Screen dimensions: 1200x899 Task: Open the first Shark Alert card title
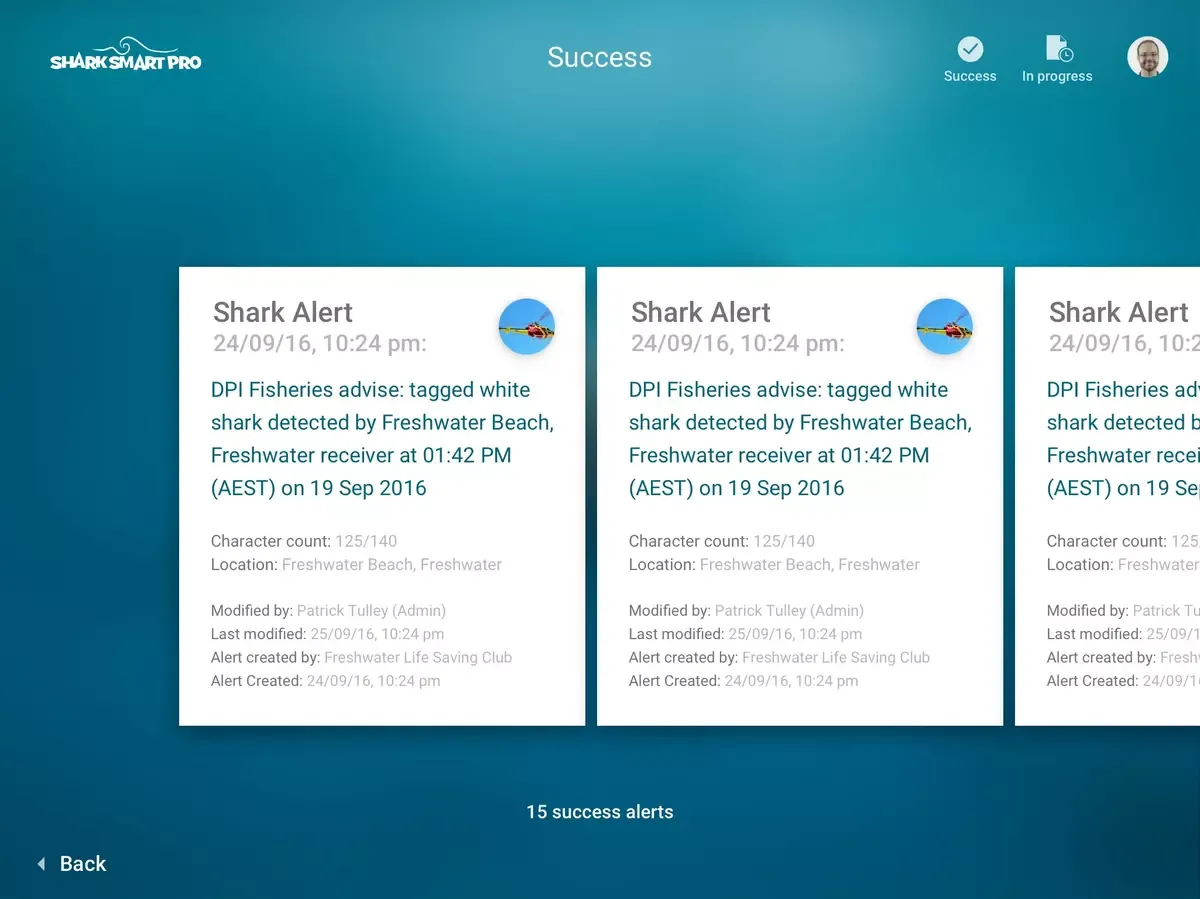pyautogui.click(x=283, y=312)
